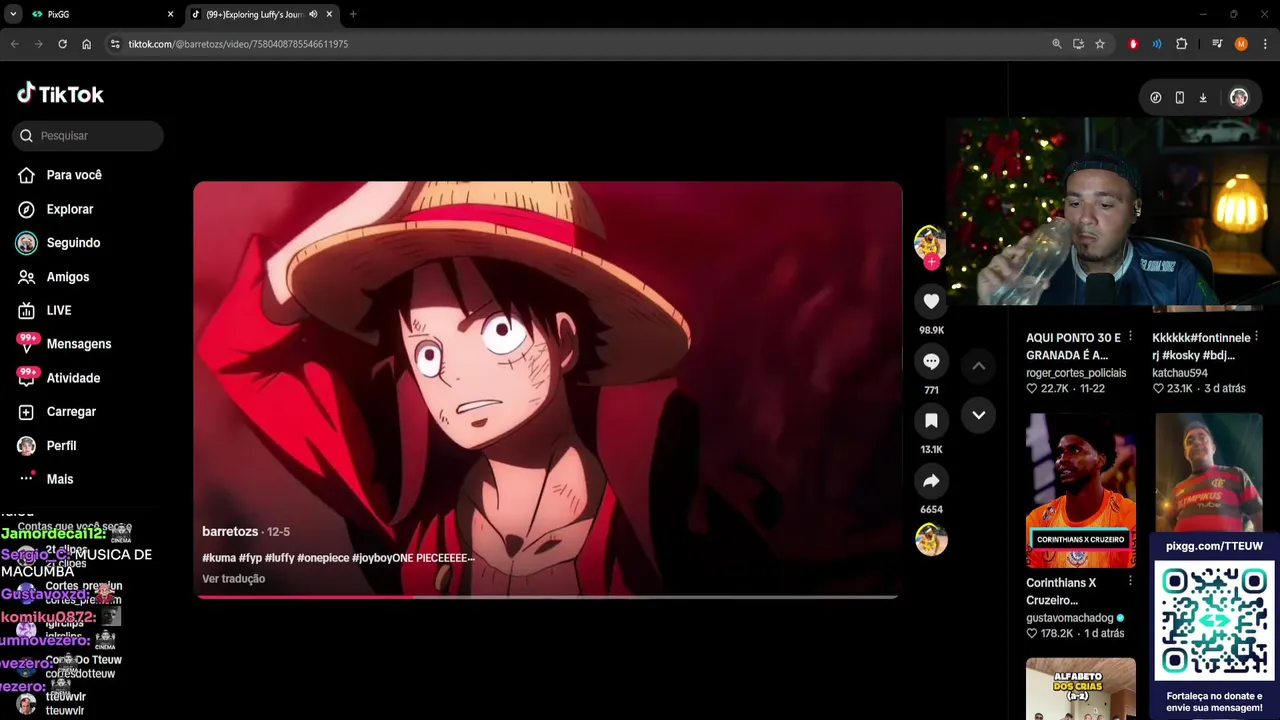The width and height of the screenshot is (1280, 720).
Task: Open the Corinthians X Cruzeiro video thumbnail
Action: coord(1081,491)
